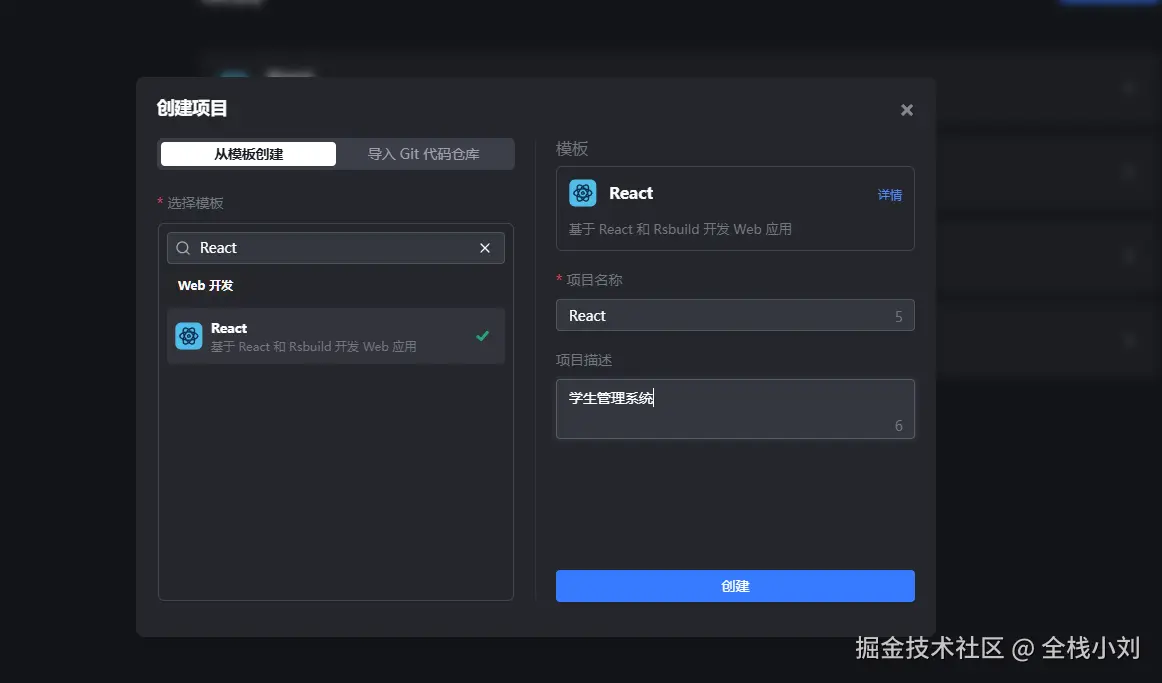This screenshot has height=683, width=1162.
Task: Click the green checkmark on React template
Action: click(x=482, y=336)
